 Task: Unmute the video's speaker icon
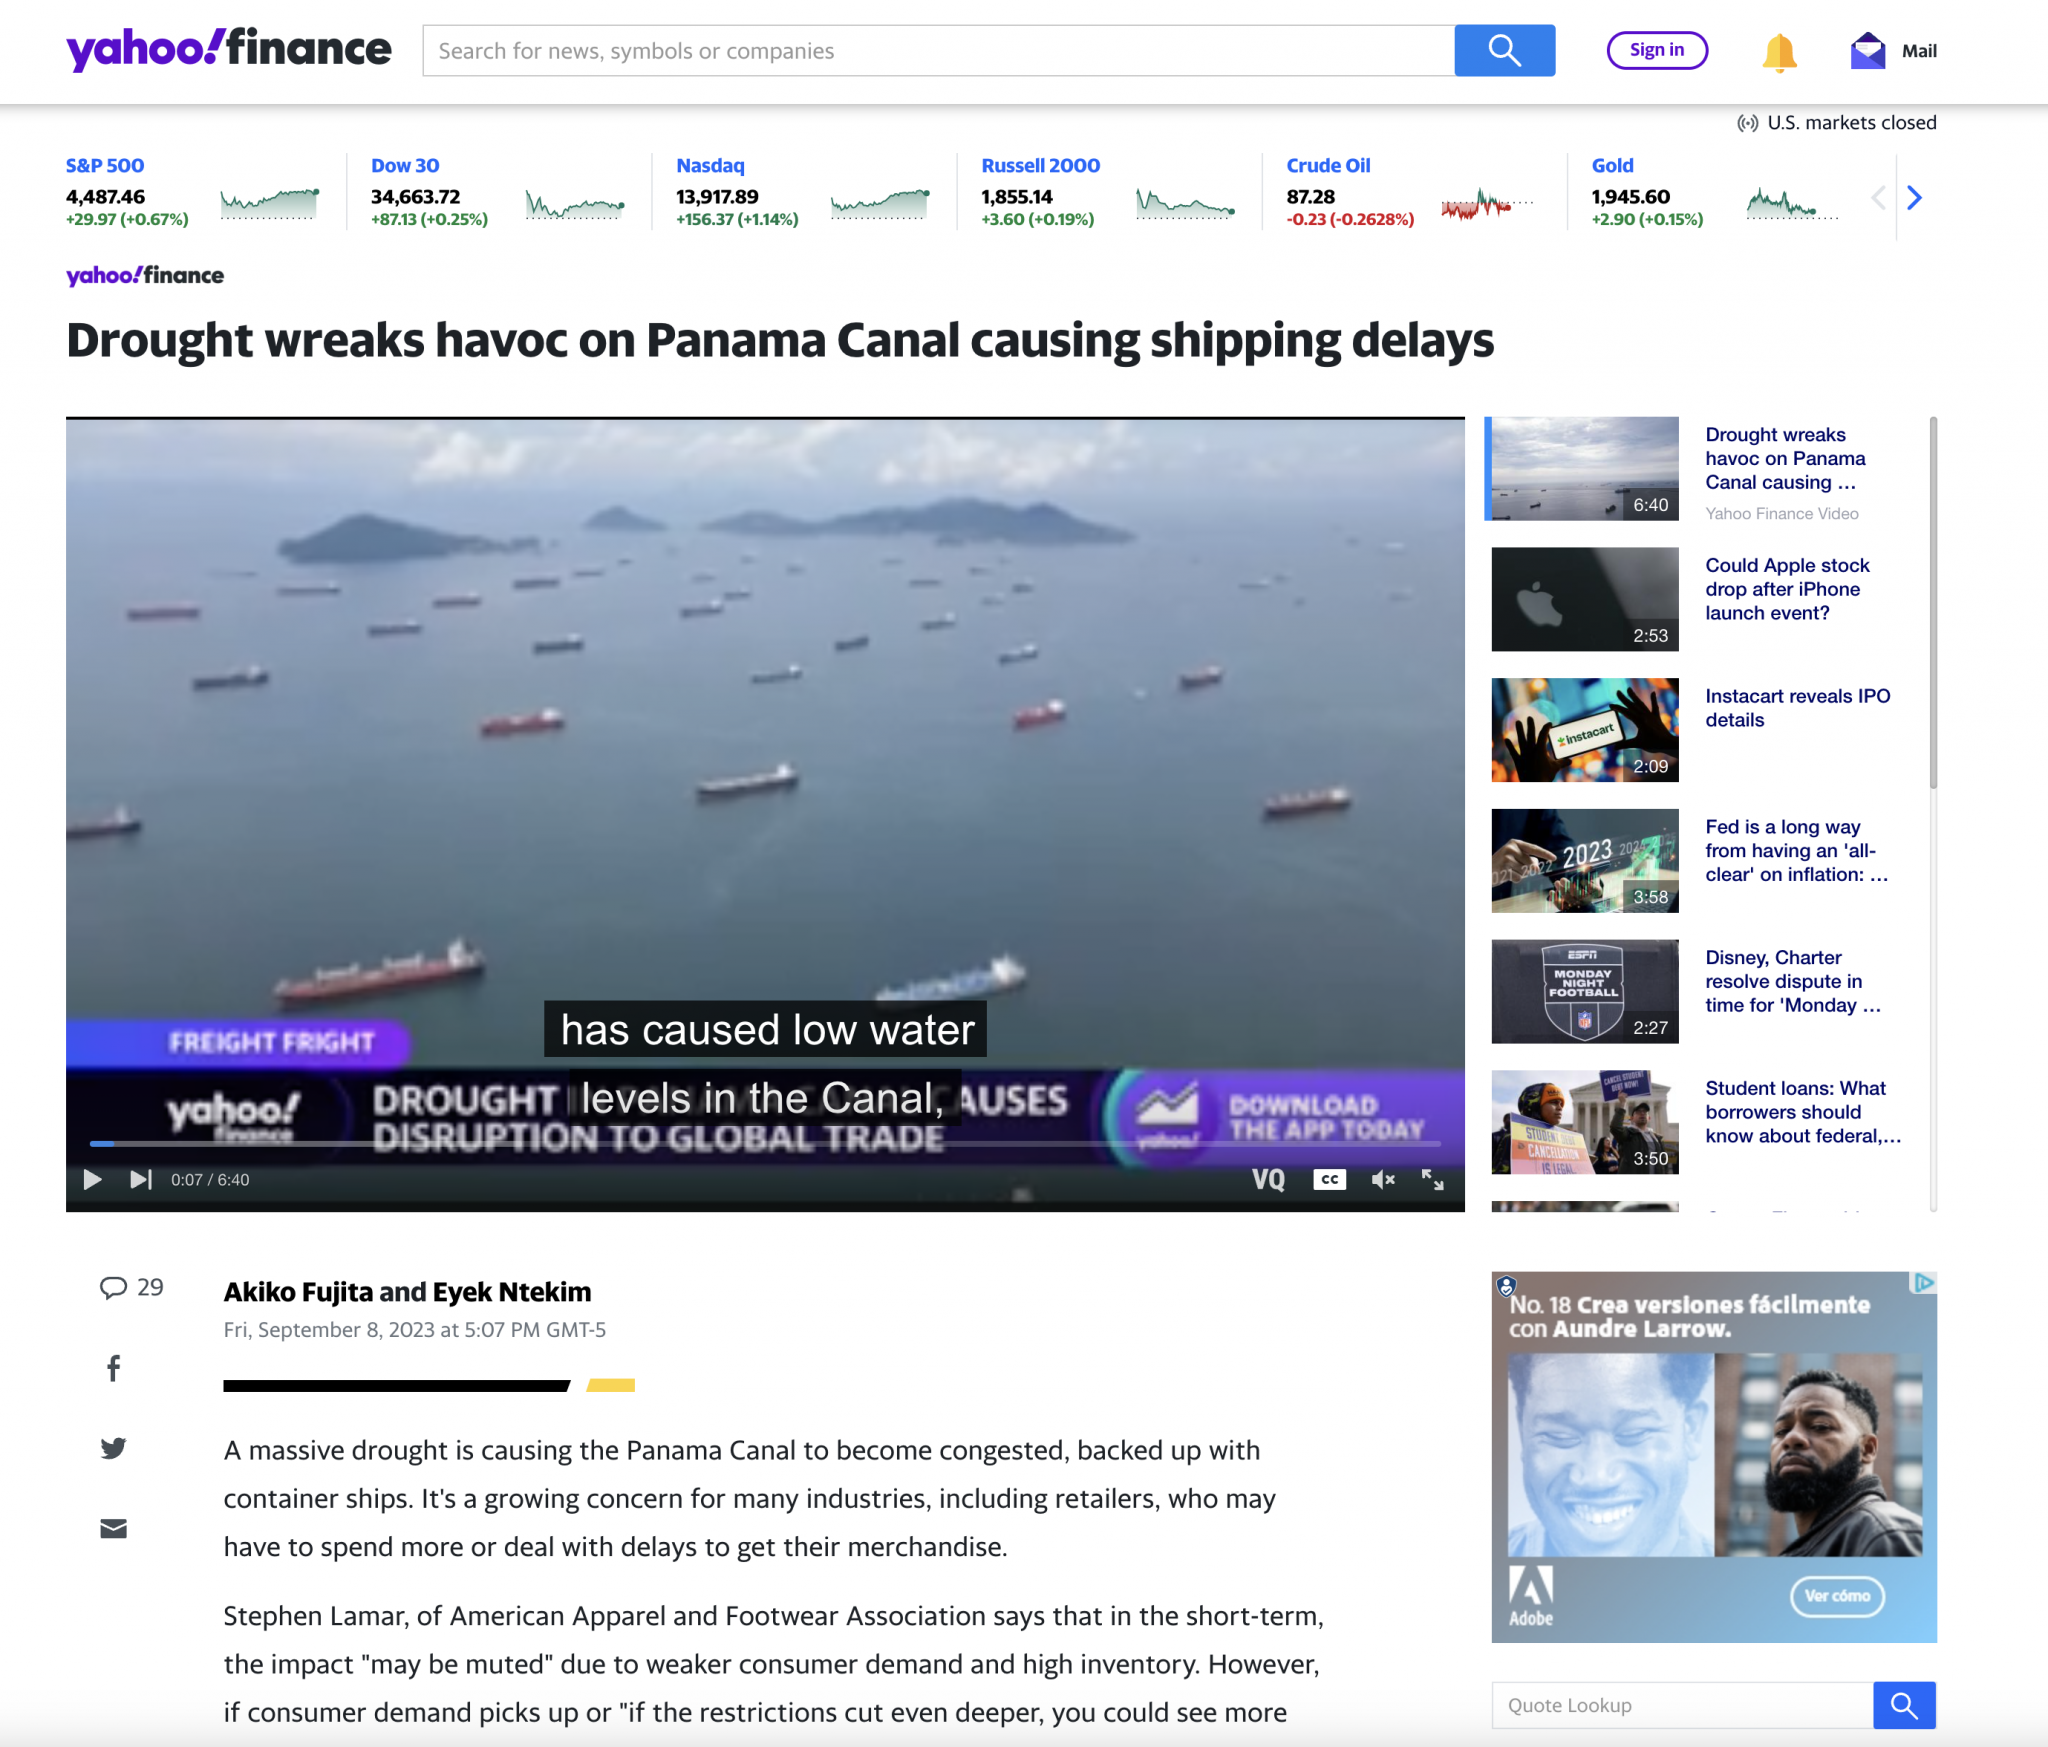[1383, 1180]
